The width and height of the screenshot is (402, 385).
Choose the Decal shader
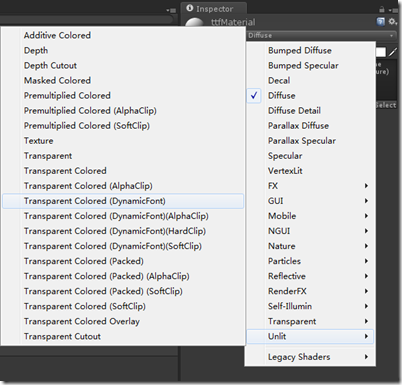point(310,80)
